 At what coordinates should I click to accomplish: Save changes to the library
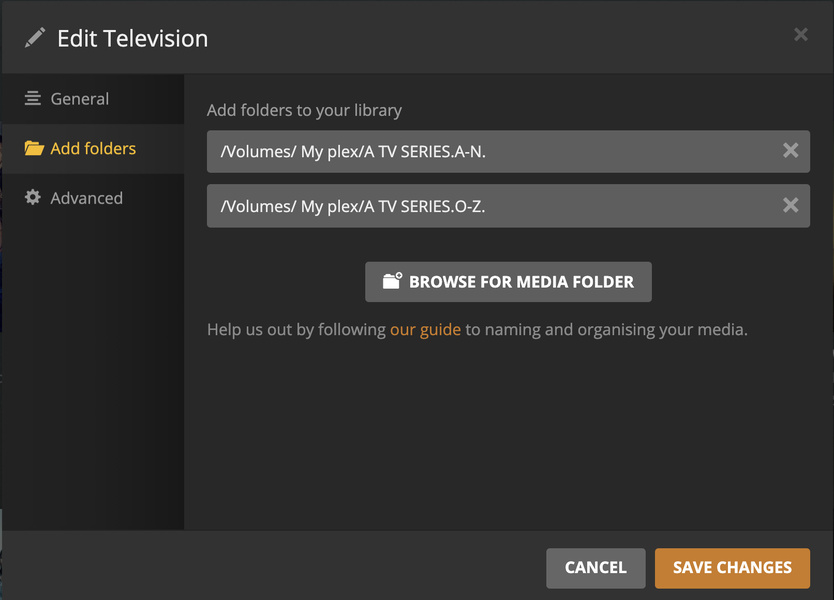732,567
